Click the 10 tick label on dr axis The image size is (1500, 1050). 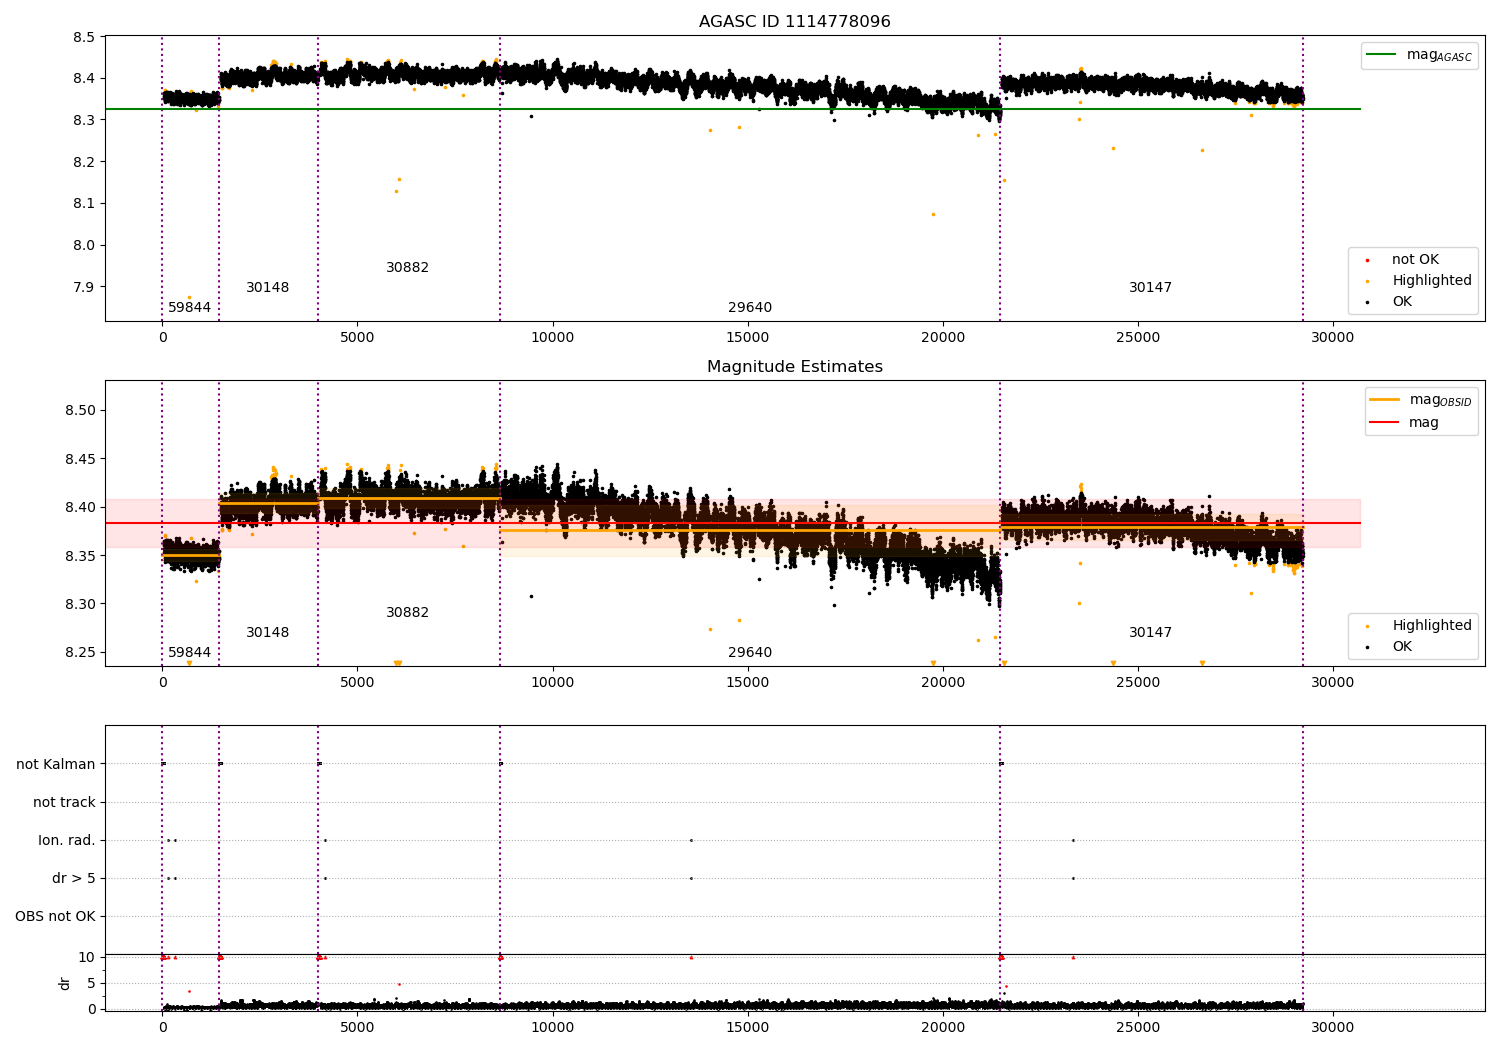[87, 957]
